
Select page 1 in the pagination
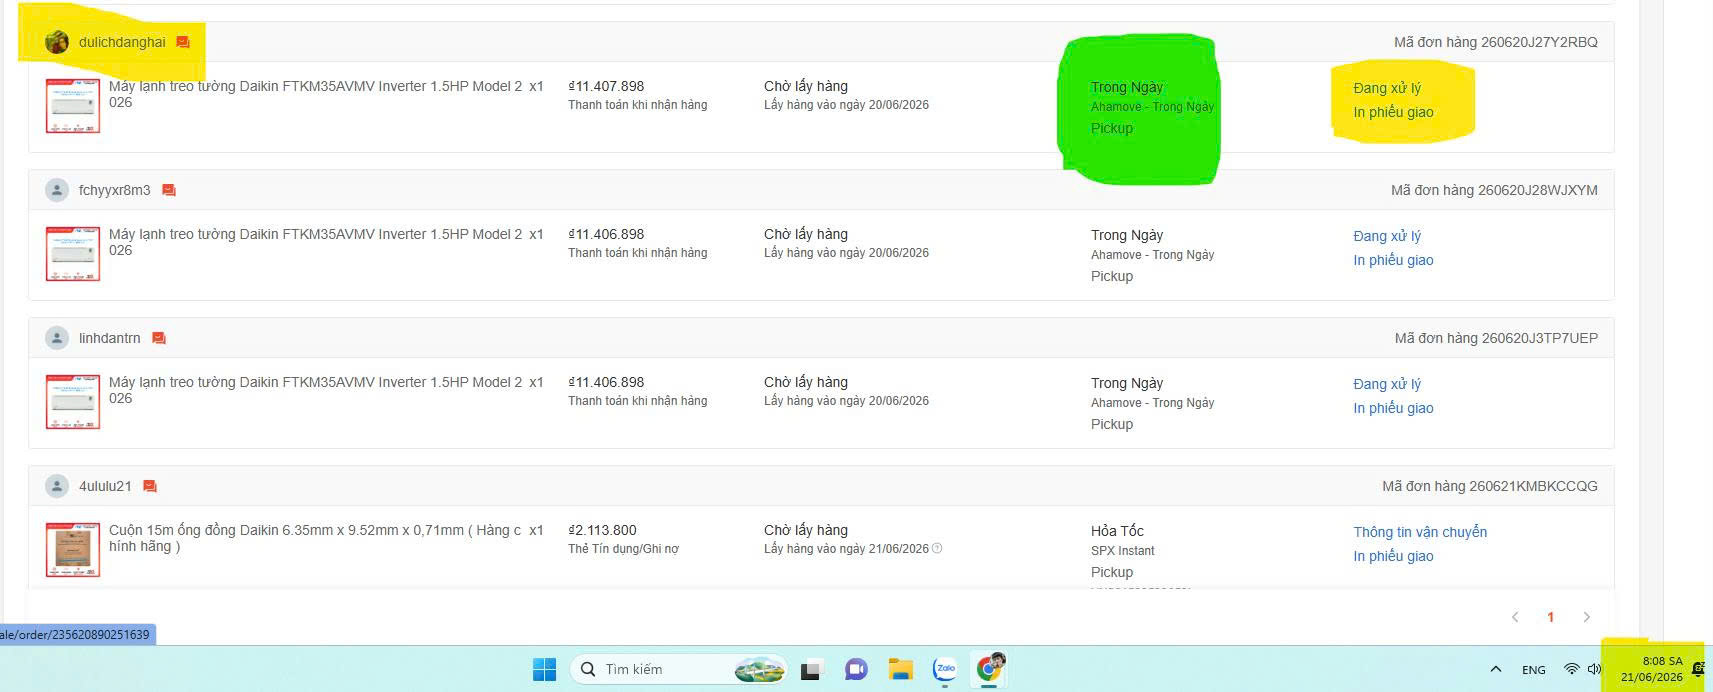coord(1551,617)
